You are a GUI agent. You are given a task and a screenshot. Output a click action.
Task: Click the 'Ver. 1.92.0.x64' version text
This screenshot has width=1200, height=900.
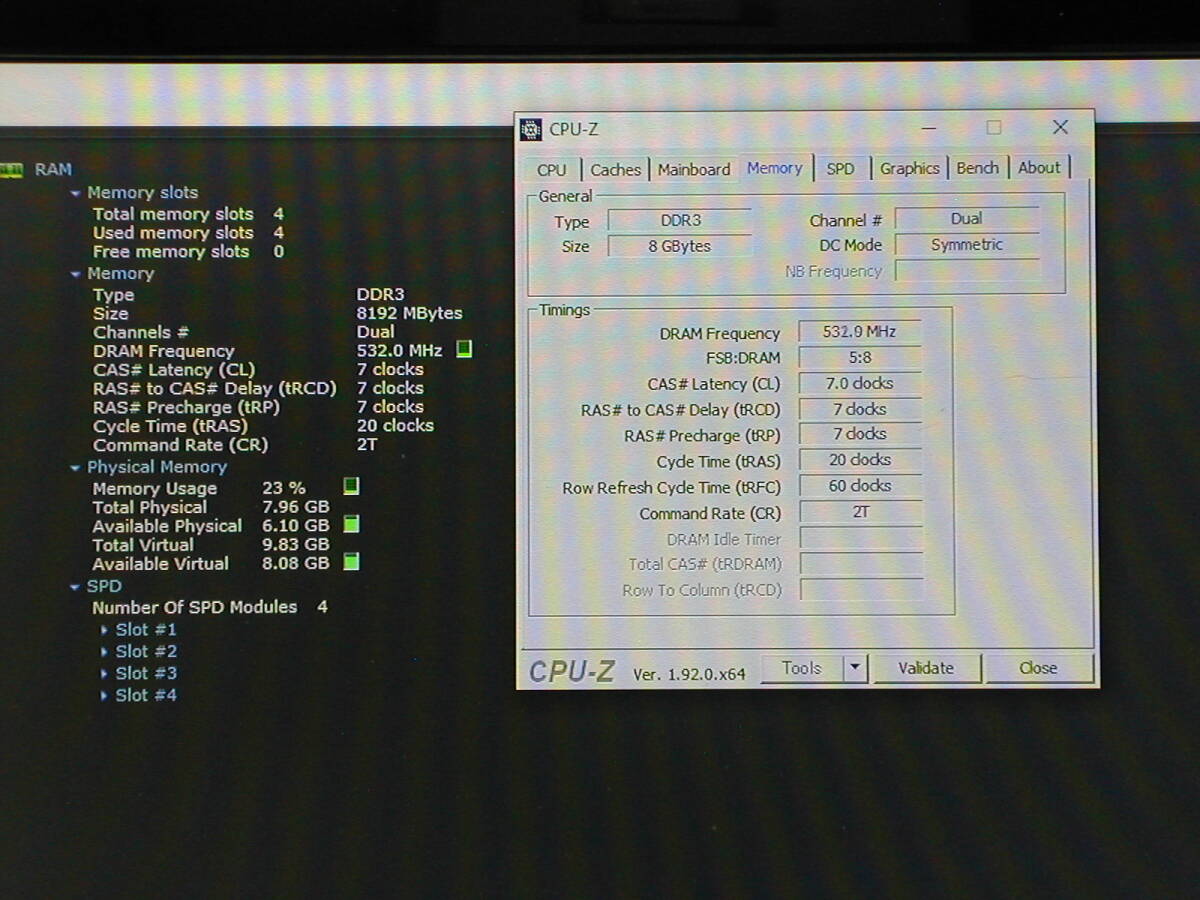coord(689,674)
